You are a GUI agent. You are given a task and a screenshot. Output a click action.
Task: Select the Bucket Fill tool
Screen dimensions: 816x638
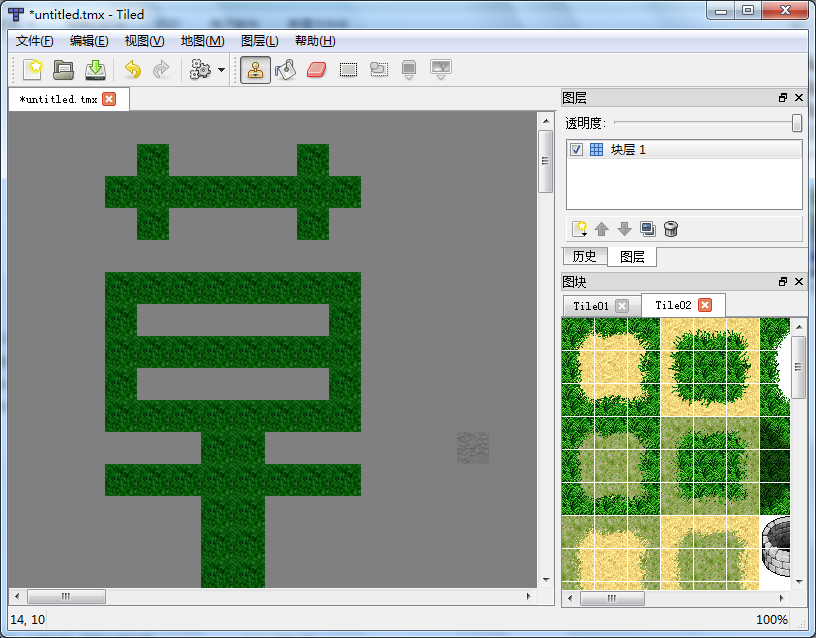(286, 70)
